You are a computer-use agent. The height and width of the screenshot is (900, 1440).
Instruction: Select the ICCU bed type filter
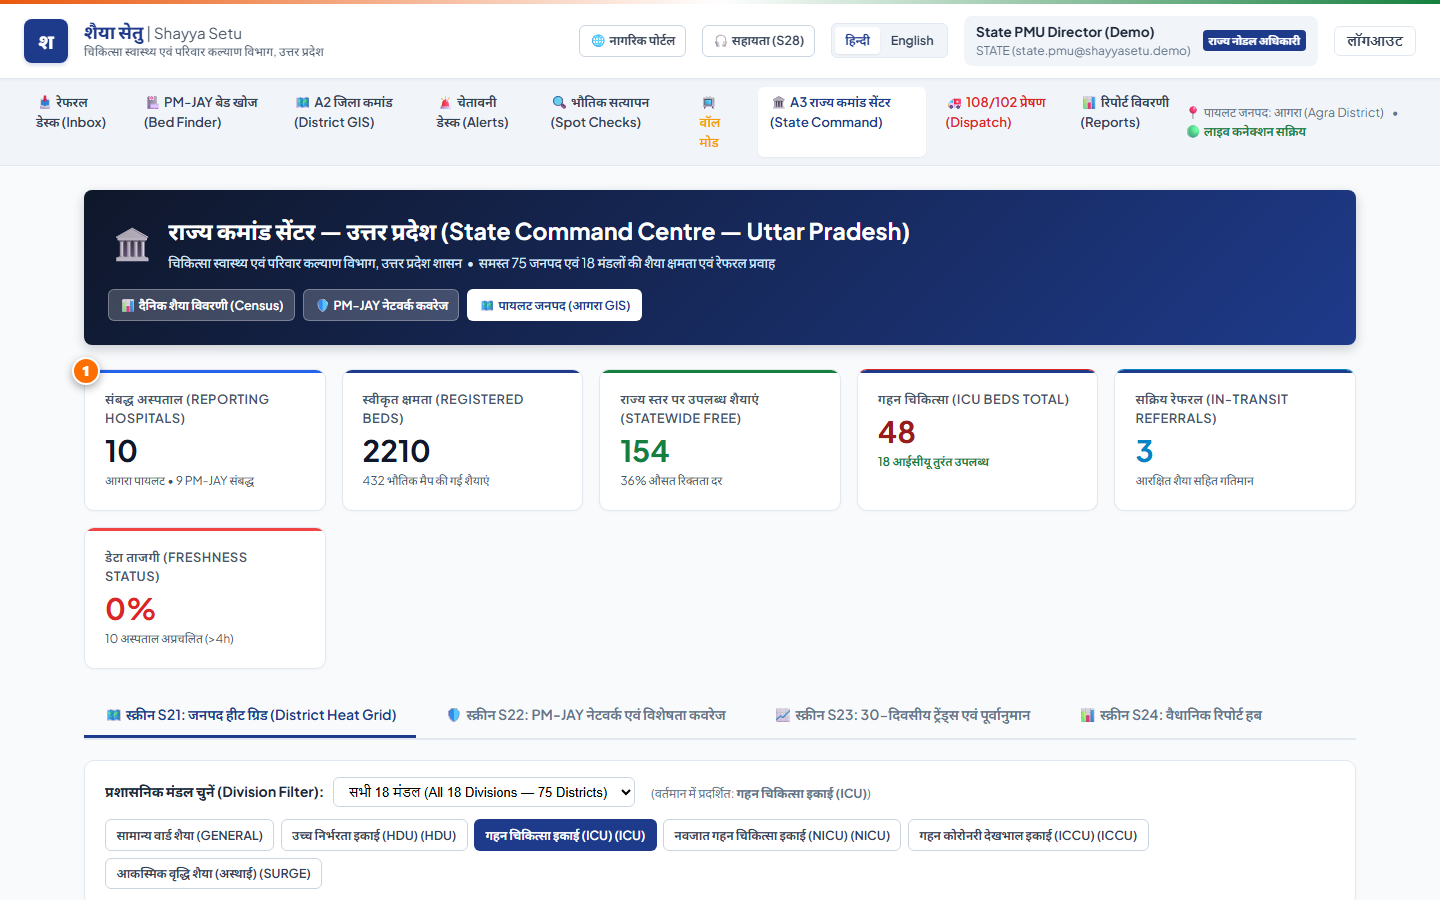(x=1028, y=835)
